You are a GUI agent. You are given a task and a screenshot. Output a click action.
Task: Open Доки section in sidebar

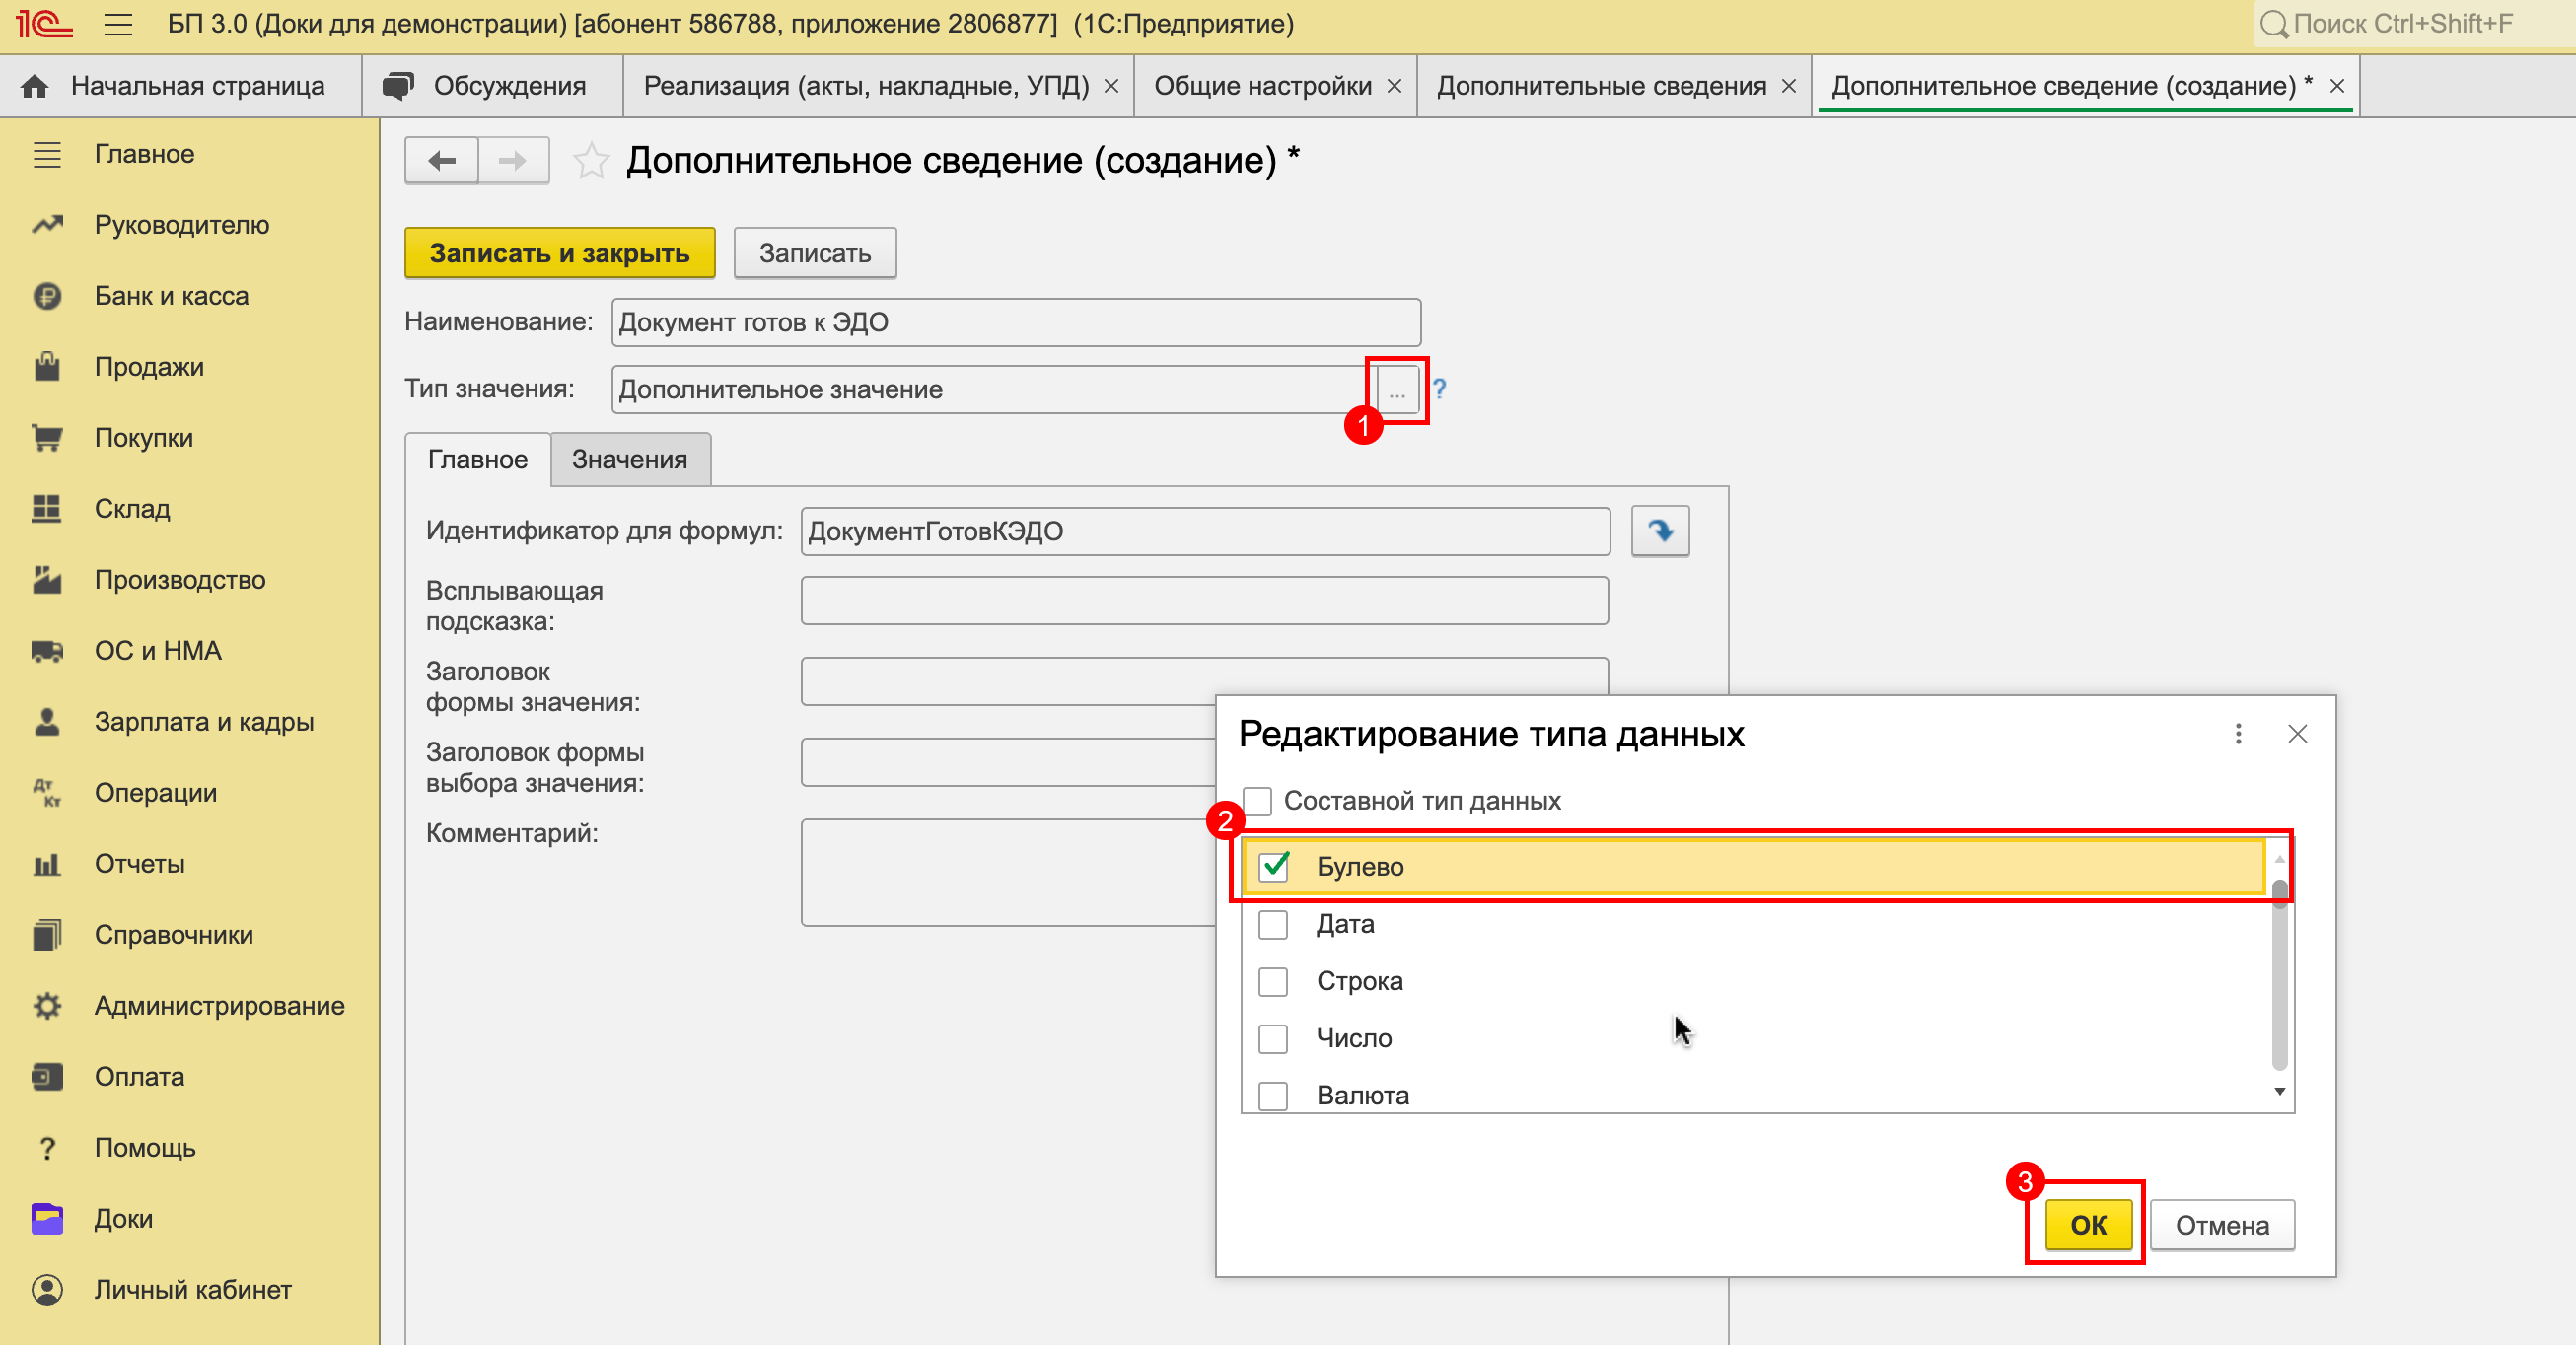tap(123, 1219)
